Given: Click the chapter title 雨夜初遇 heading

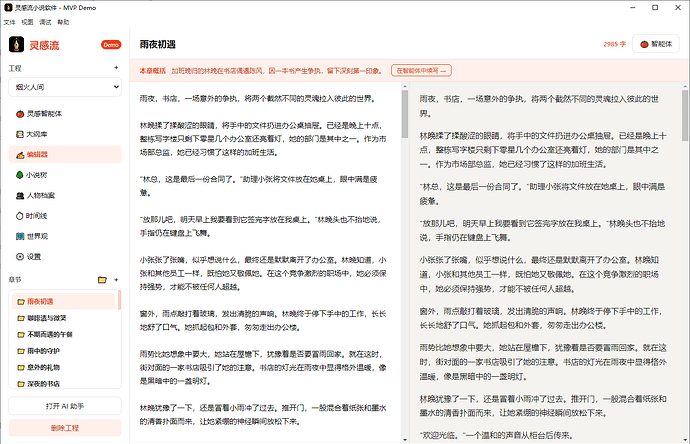Looking at the screenshot, I should click(x=158, y=44).
